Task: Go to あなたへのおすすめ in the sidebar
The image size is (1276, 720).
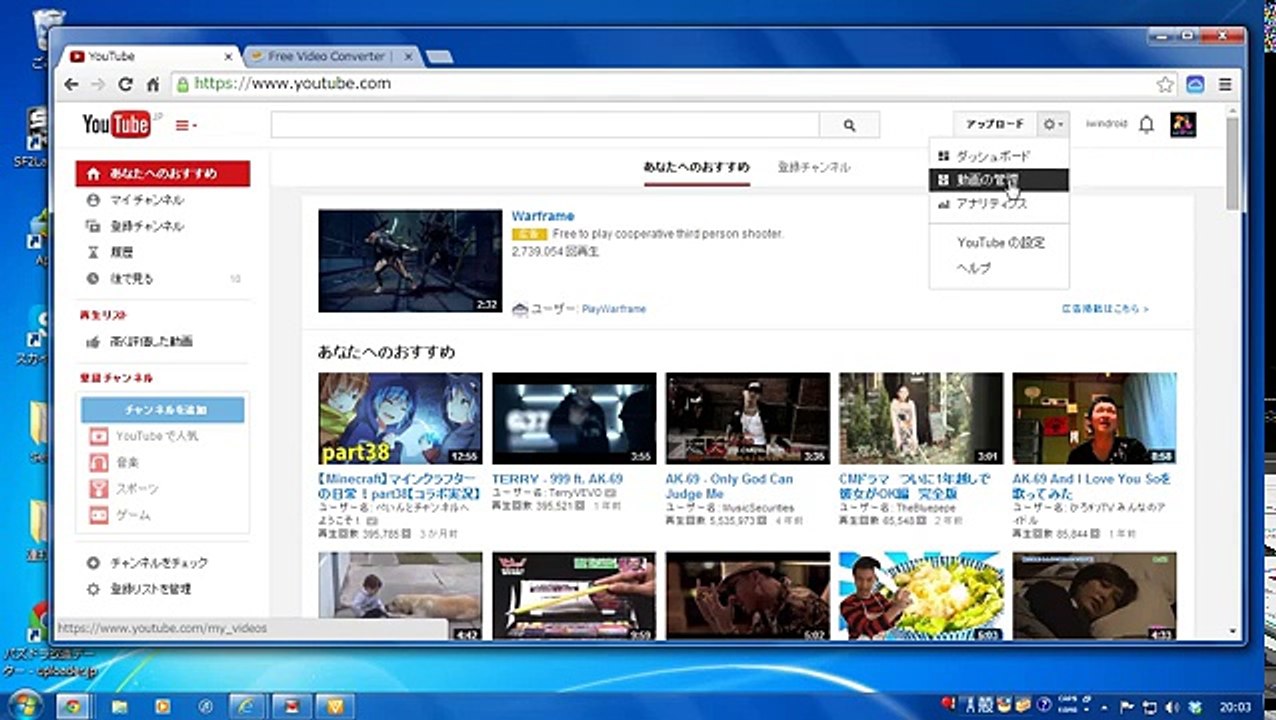Action: [x=163, y=173]
